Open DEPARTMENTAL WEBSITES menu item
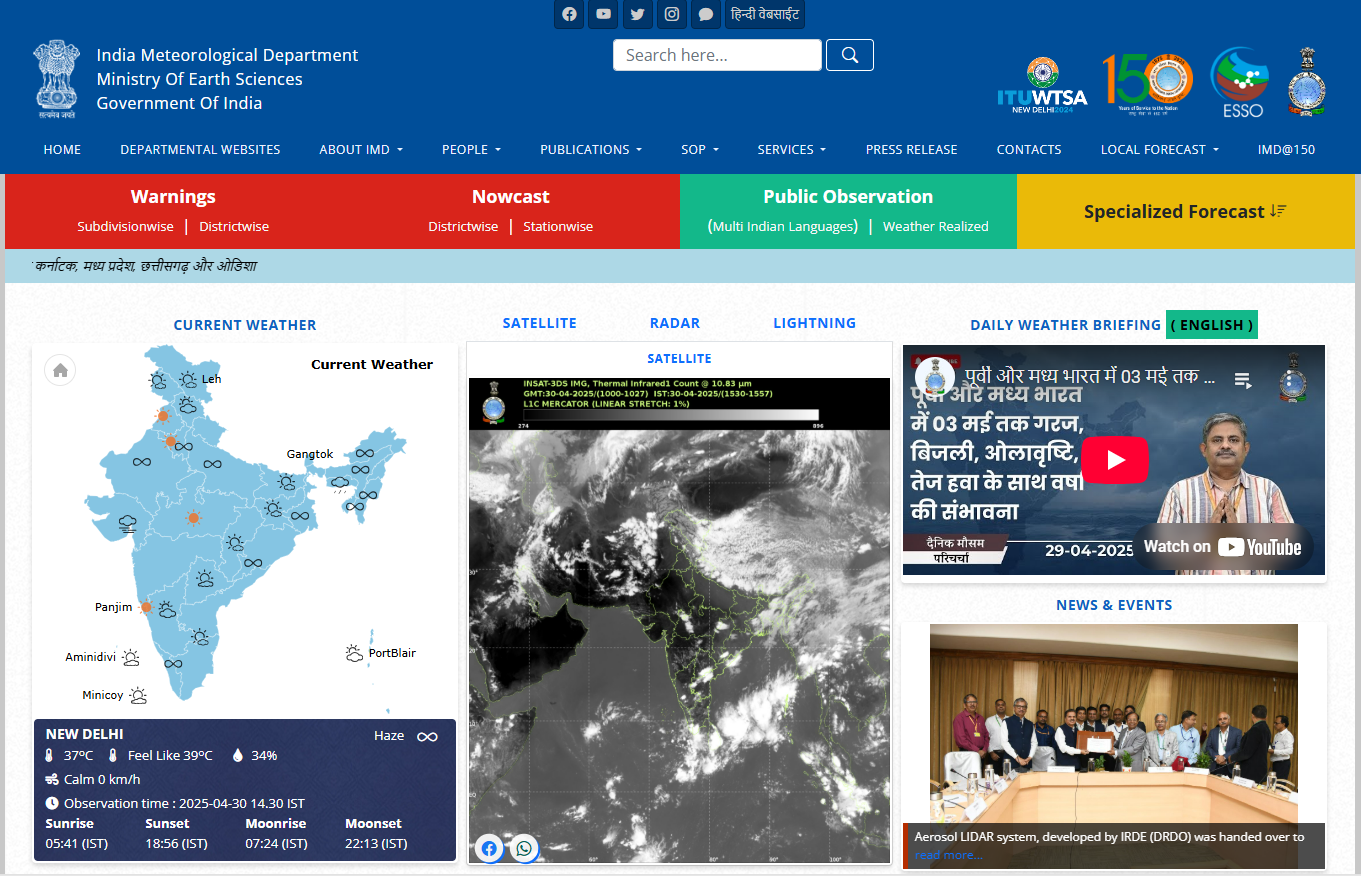1361x876 pixels. tap(200, 149)
